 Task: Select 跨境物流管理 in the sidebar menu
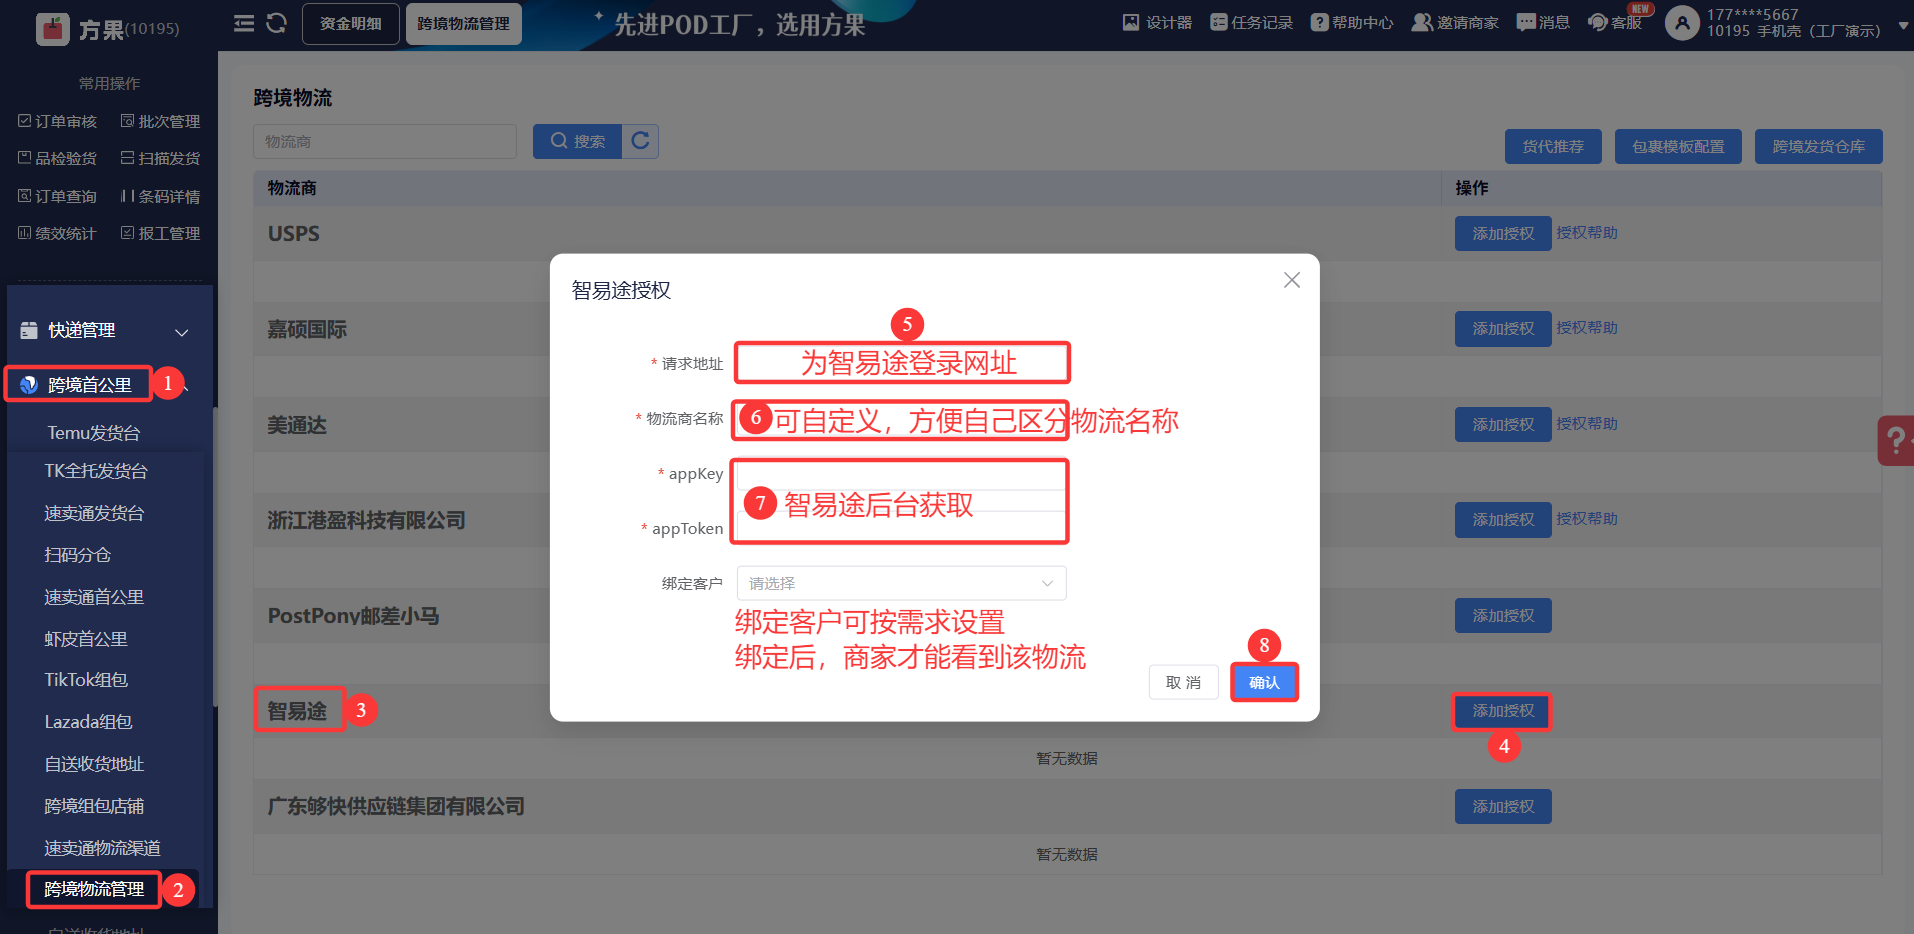94,889
